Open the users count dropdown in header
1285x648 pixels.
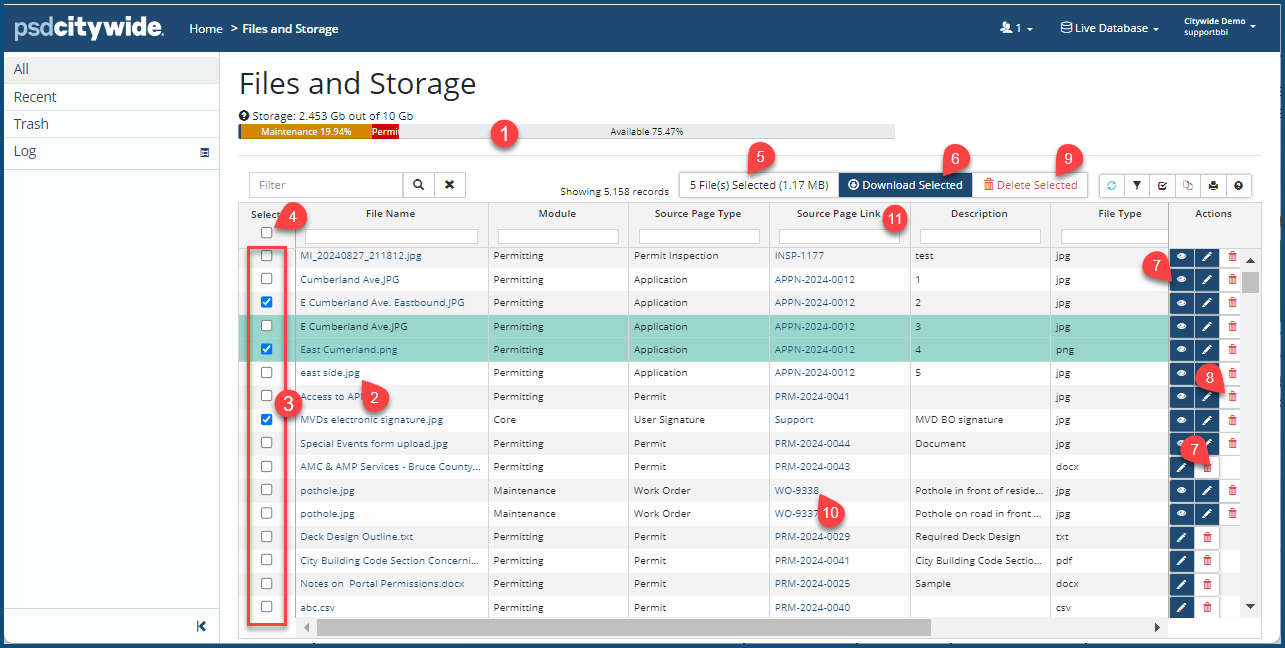(1016, 28)
